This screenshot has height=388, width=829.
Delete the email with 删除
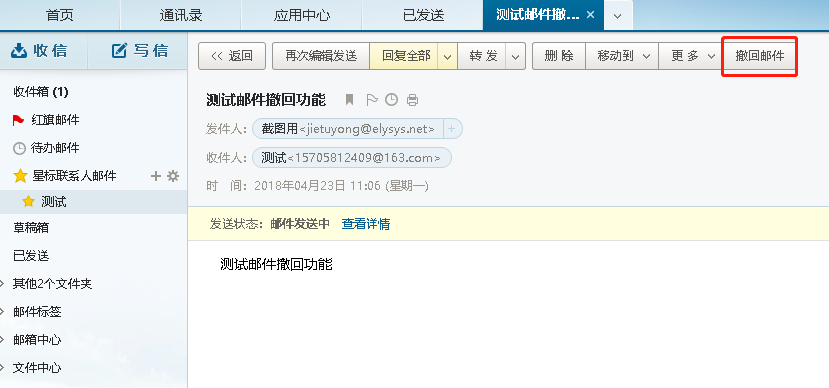[559, 56]
